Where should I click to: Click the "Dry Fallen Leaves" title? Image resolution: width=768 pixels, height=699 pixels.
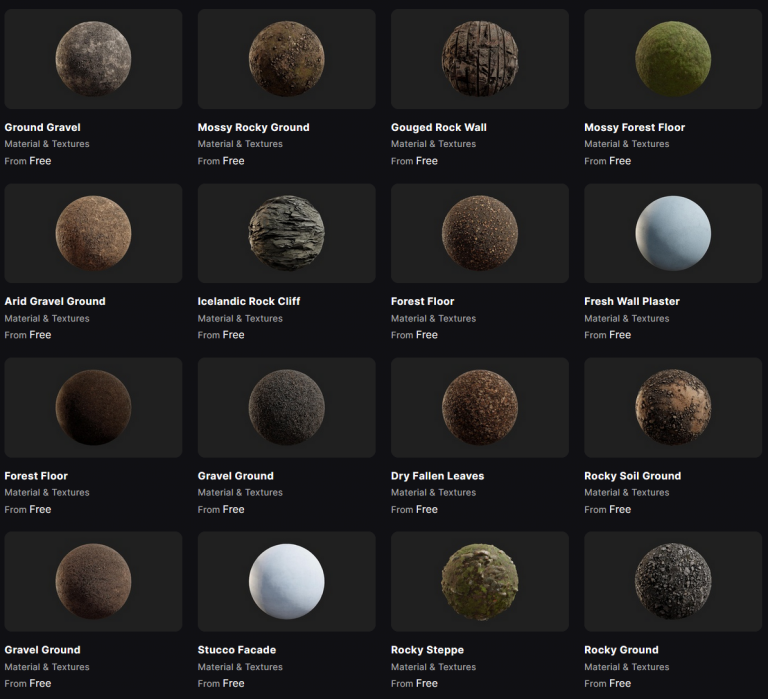[437, 476]
